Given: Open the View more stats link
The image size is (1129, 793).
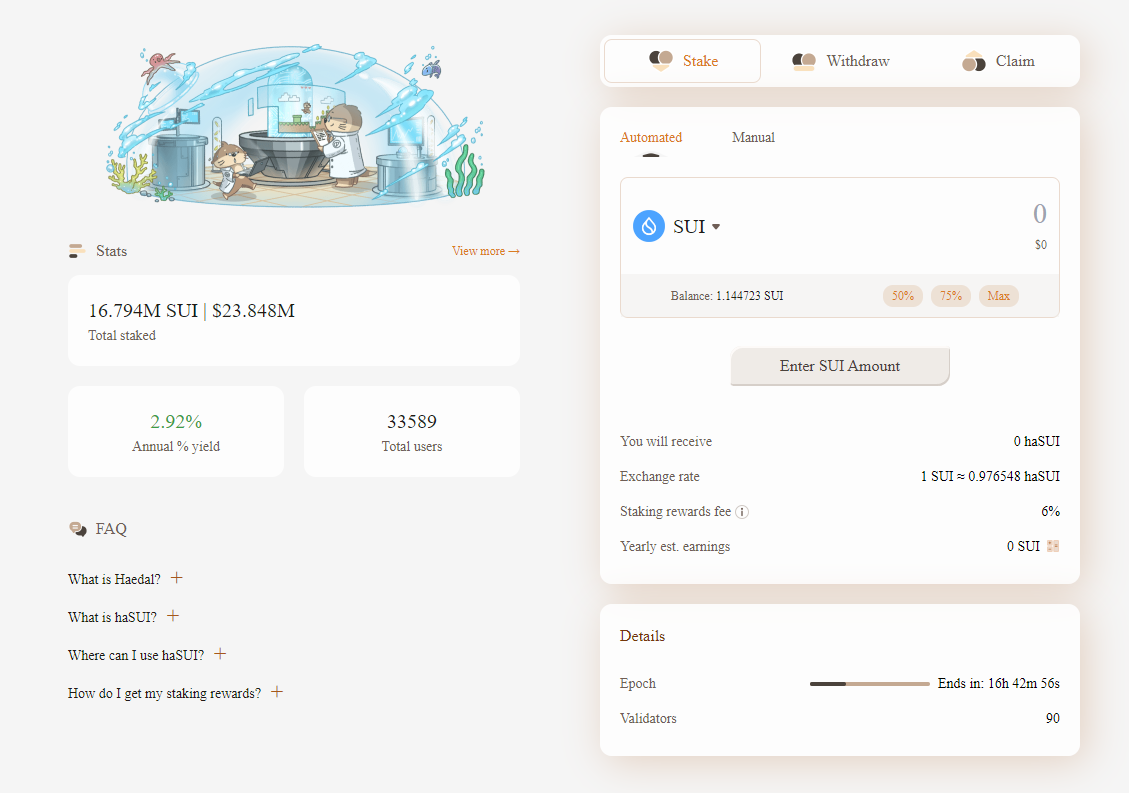Looking at the screenshot, I should tap(485, 251).
